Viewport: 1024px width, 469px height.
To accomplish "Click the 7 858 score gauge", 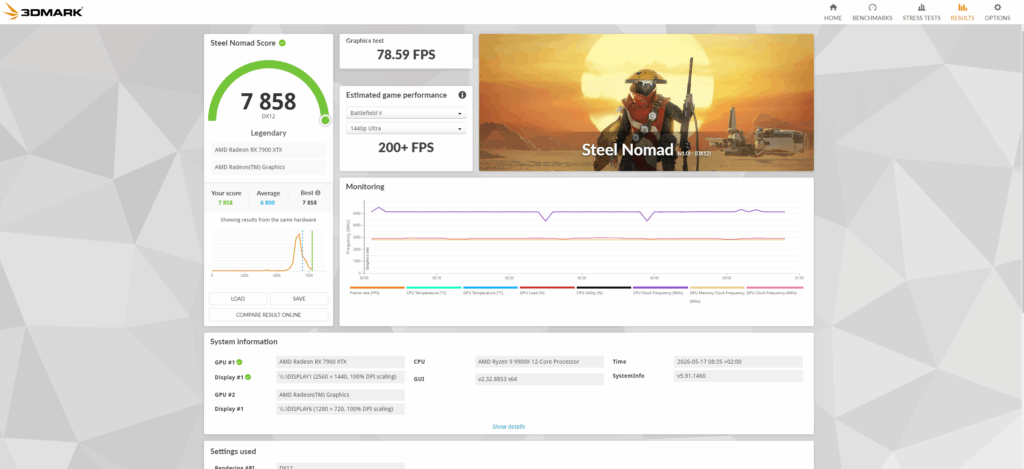I will click(268, 91).
